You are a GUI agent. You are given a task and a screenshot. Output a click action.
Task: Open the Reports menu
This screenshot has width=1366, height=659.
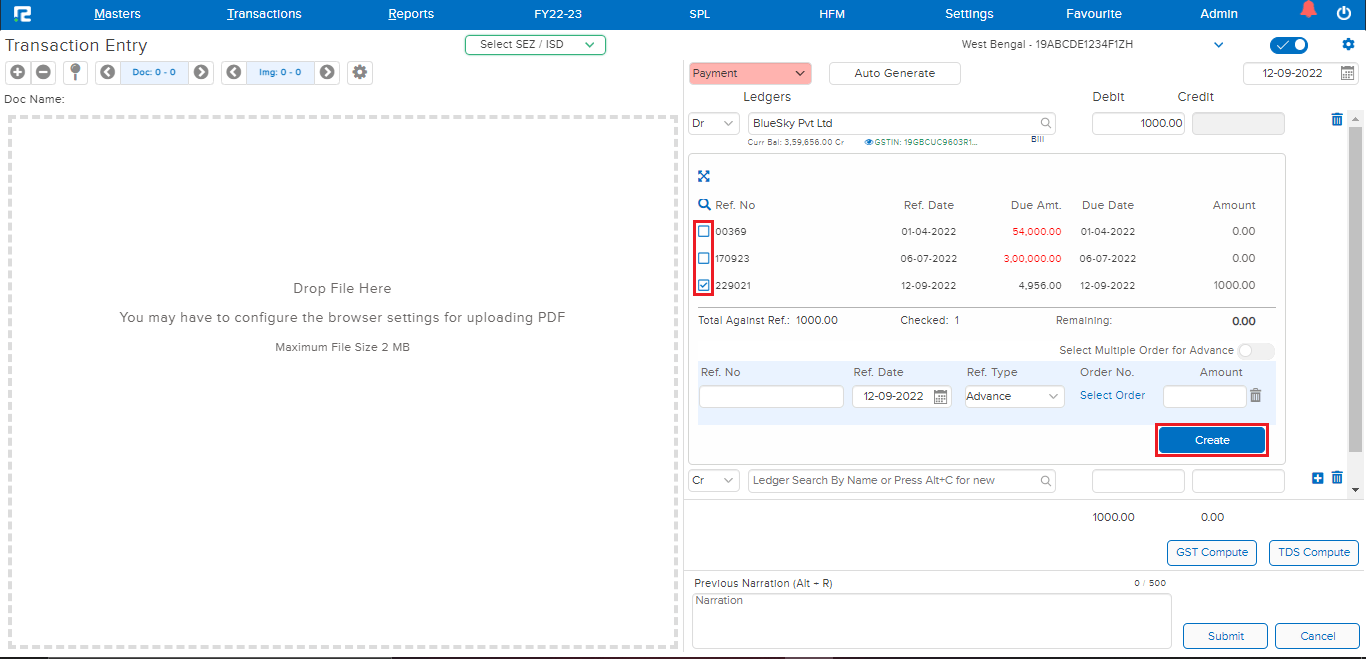pos(411,14)
